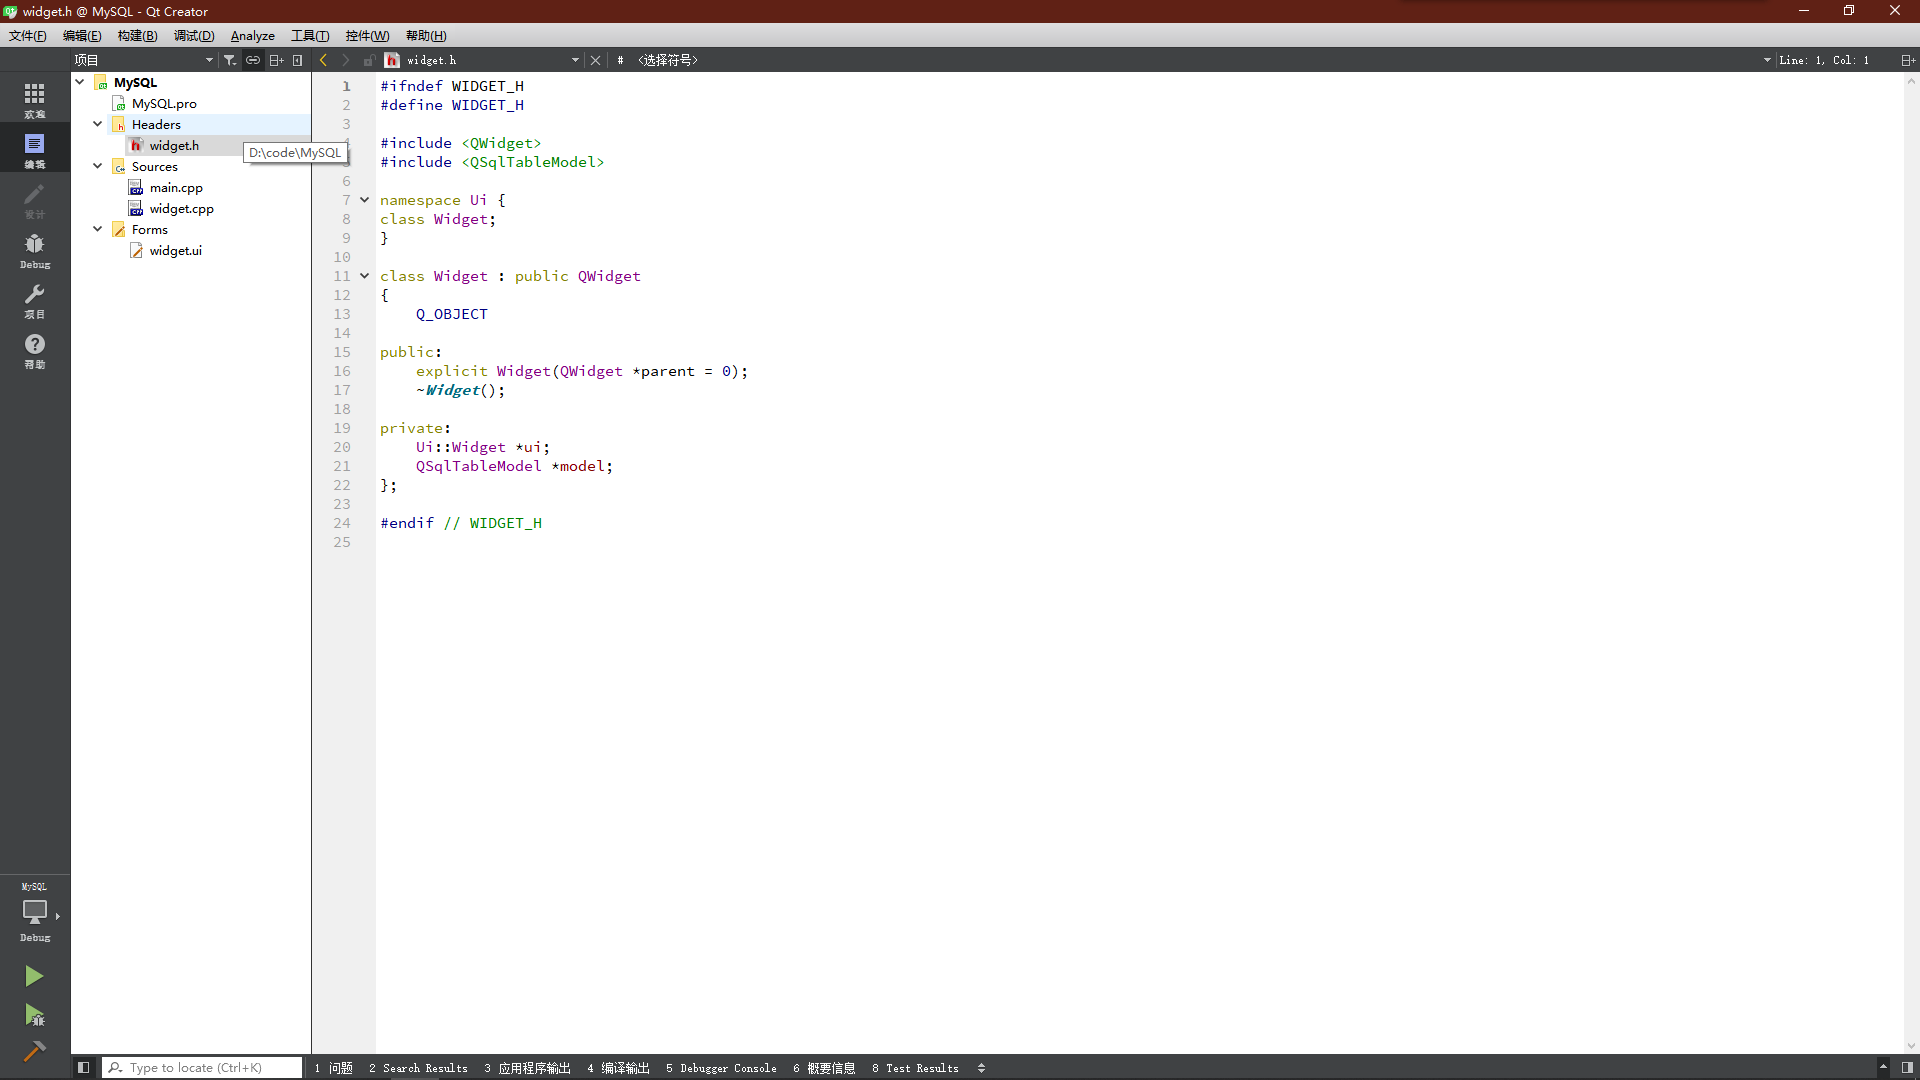Maximize the output panes with arrow

tap(1883, 1068)
